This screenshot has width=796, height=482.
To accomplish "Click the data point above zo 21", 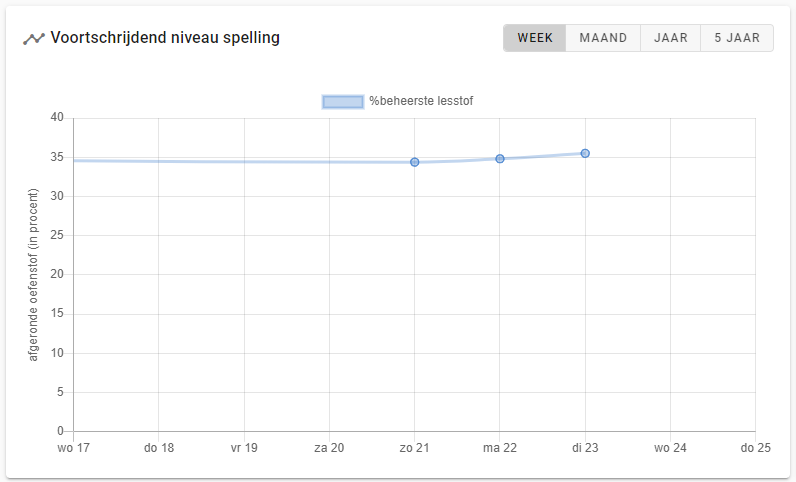I will tap(415, 162).
